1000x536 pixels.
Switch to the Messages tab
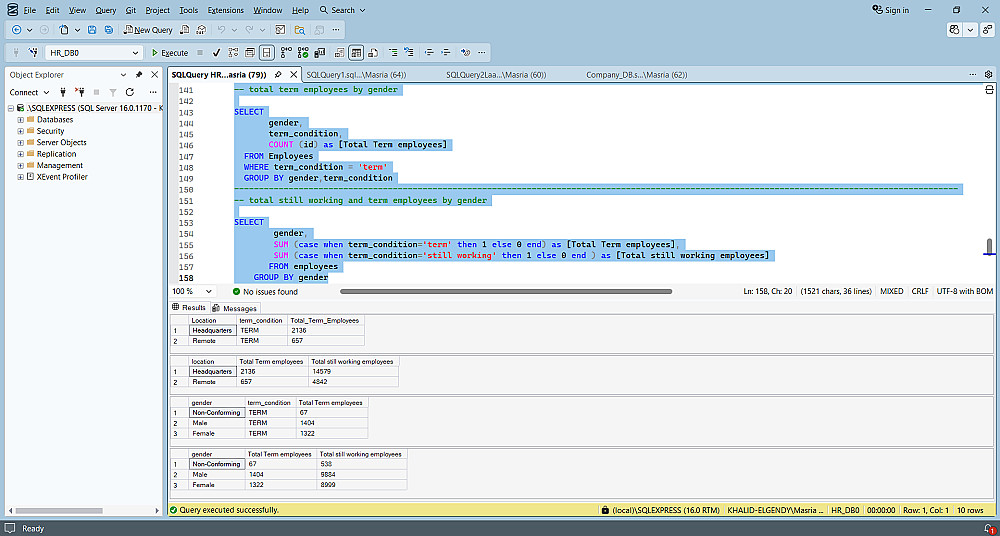click(234, 308)
